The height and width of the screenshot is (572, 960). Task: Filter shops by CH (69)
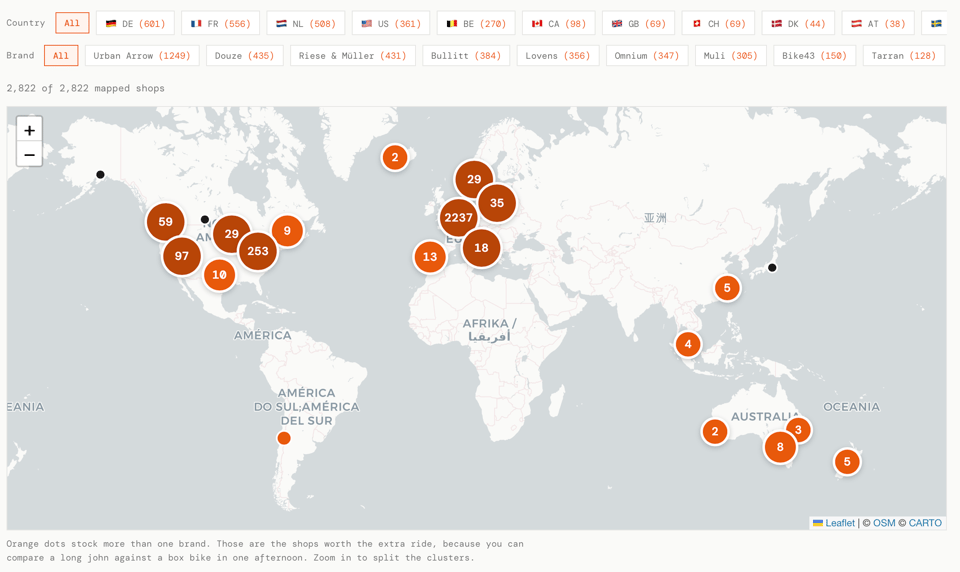point(718,23)
